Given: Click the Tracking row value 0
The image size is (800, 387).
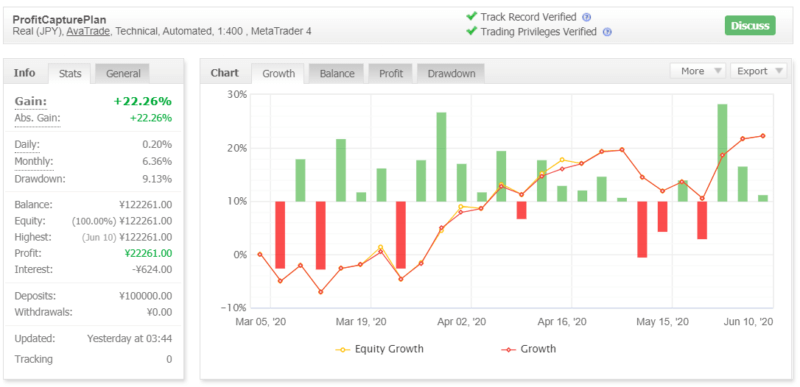Looking at the screenshot, I should pos(169,359).
